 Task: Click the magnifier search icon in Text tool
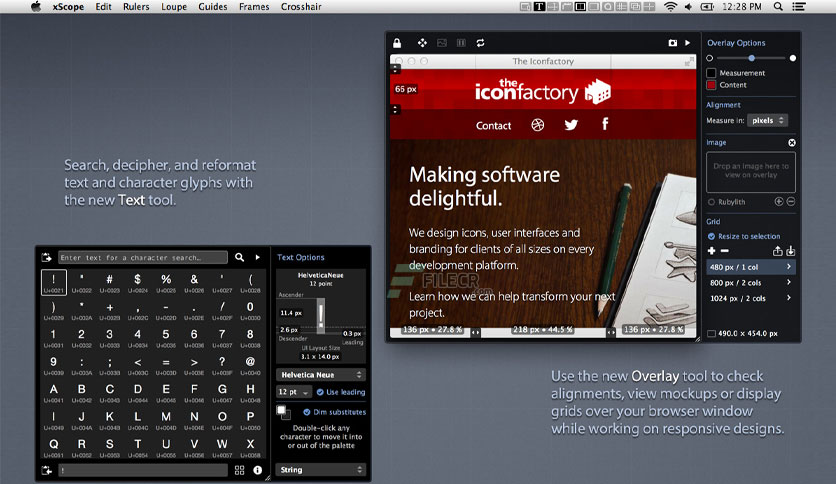[239, 257]
